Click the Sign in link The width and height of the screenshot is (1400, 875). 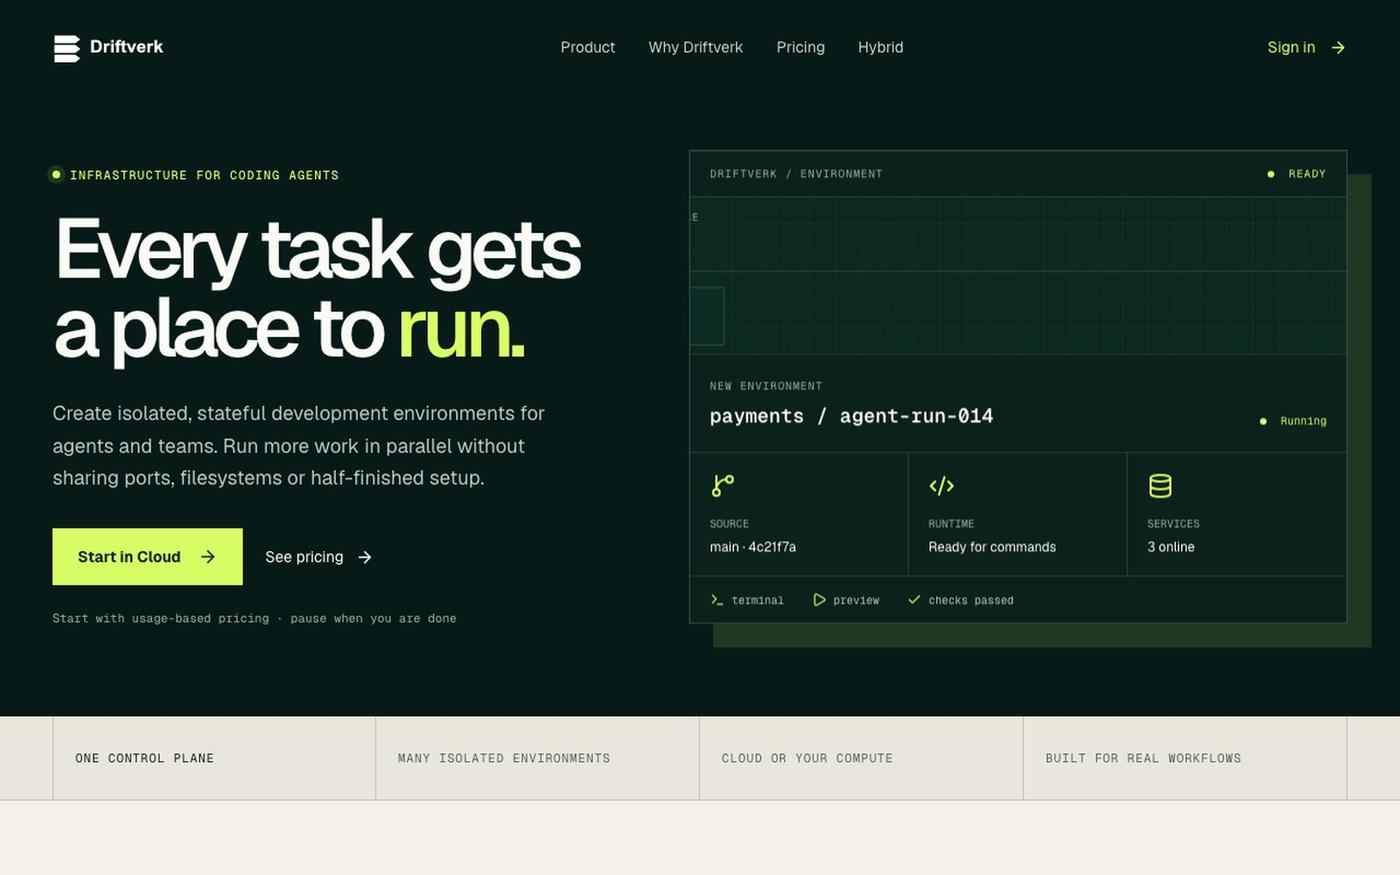(x=1291, y=47)
